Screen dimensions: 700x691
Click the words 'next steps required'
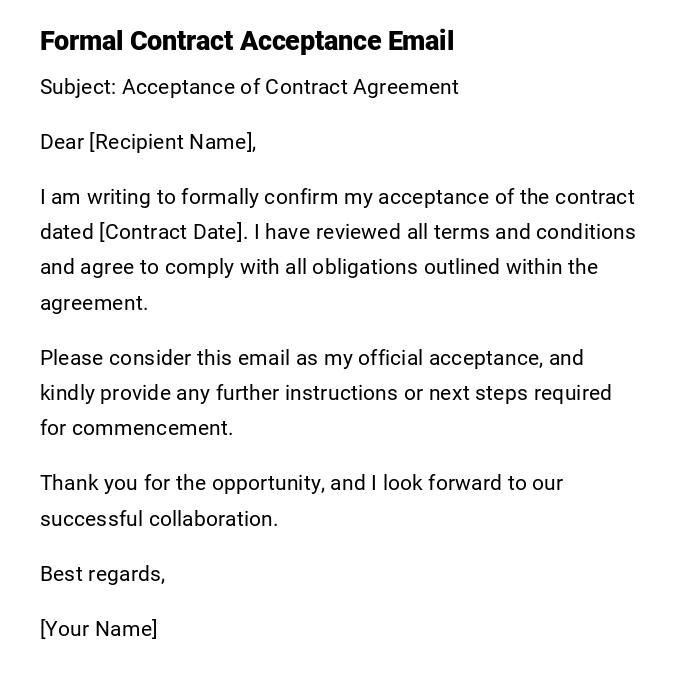tap(520, 393)
